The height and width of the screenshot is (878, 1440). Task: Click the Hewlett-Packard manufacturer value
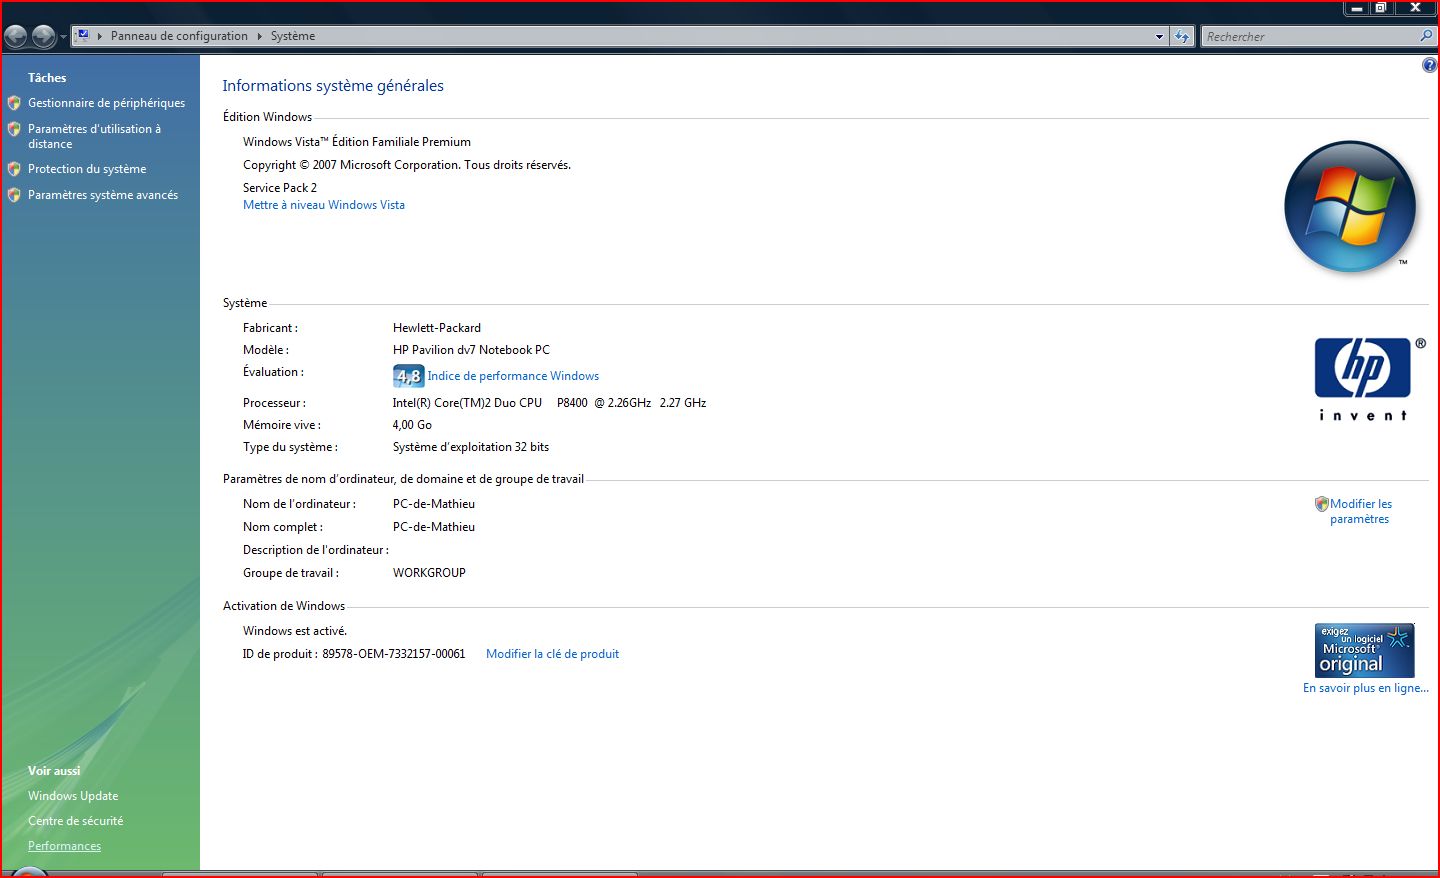437,328
